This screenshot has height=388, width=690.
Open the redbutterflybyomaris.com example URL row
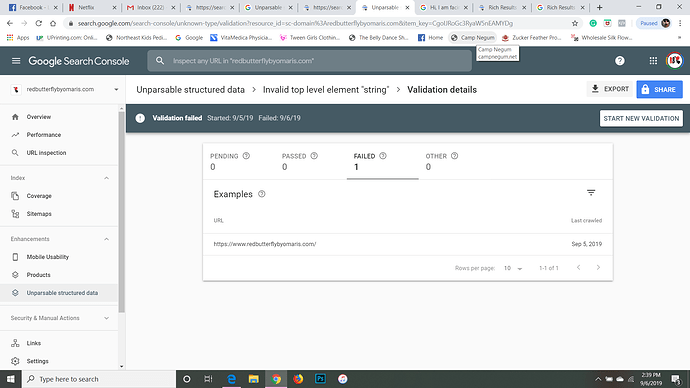click(407, 244)
